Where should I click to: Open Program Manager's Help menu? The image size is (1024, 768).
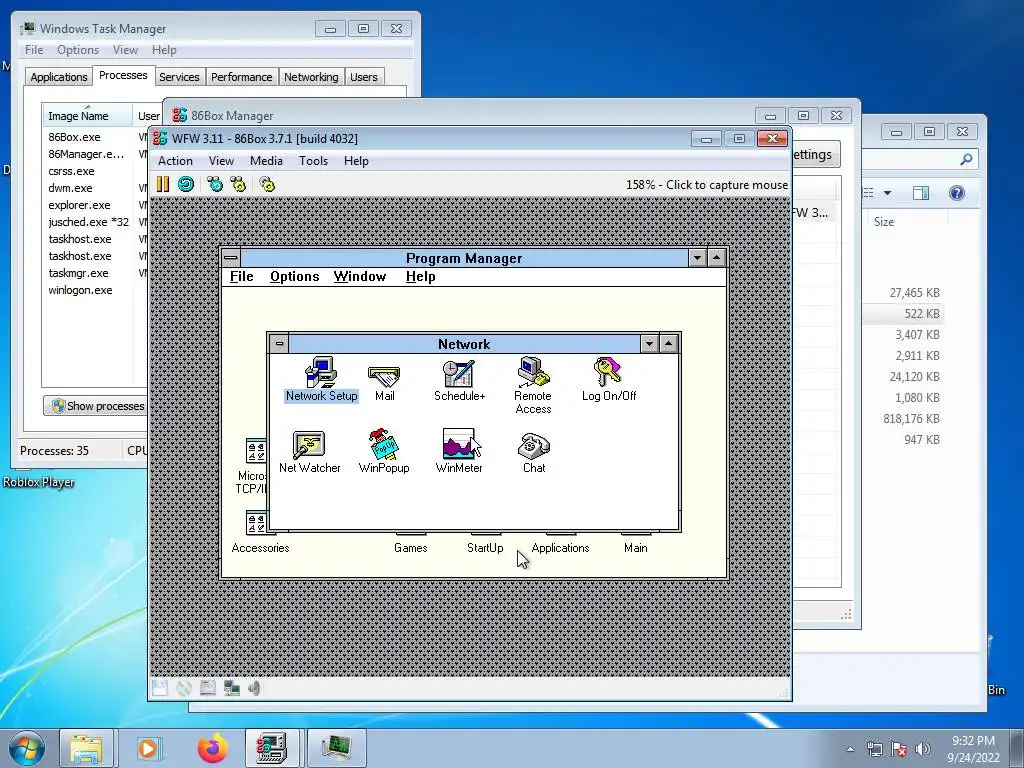(x=421, y=276)
